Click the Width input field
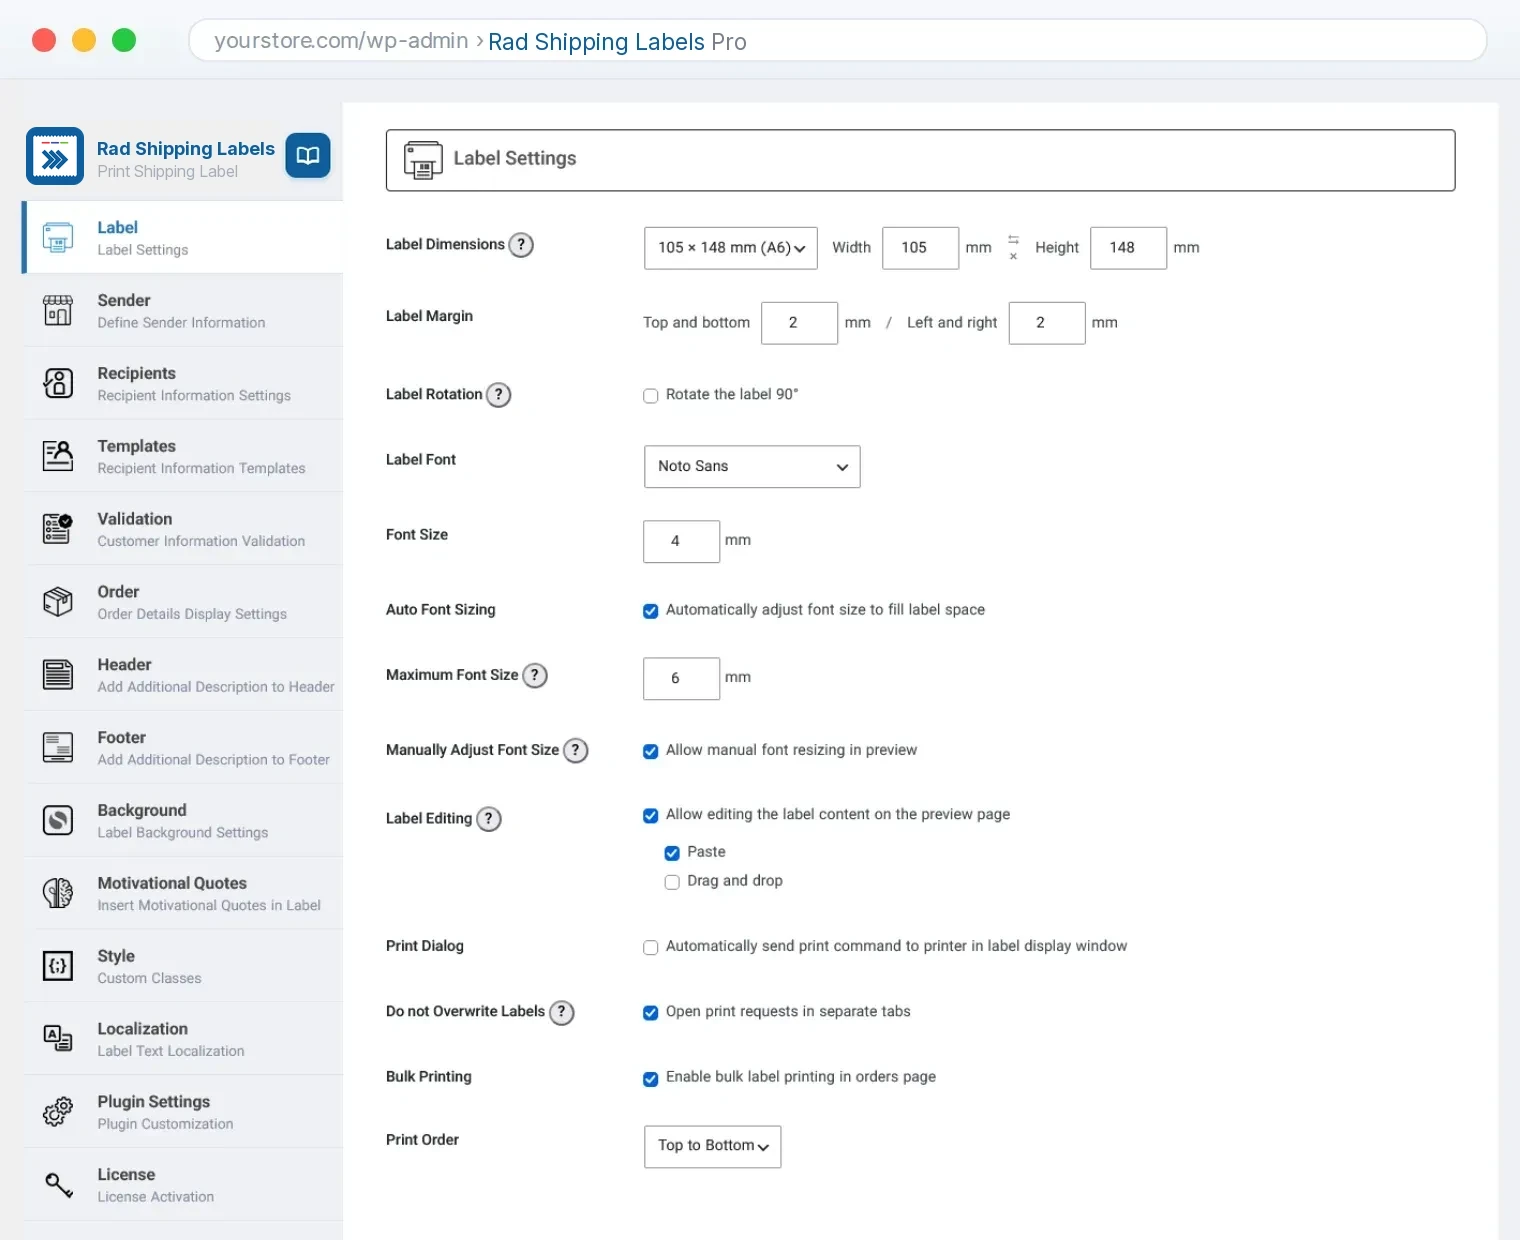Viewport: 1520px width, 1240px height. coord(921,248)
